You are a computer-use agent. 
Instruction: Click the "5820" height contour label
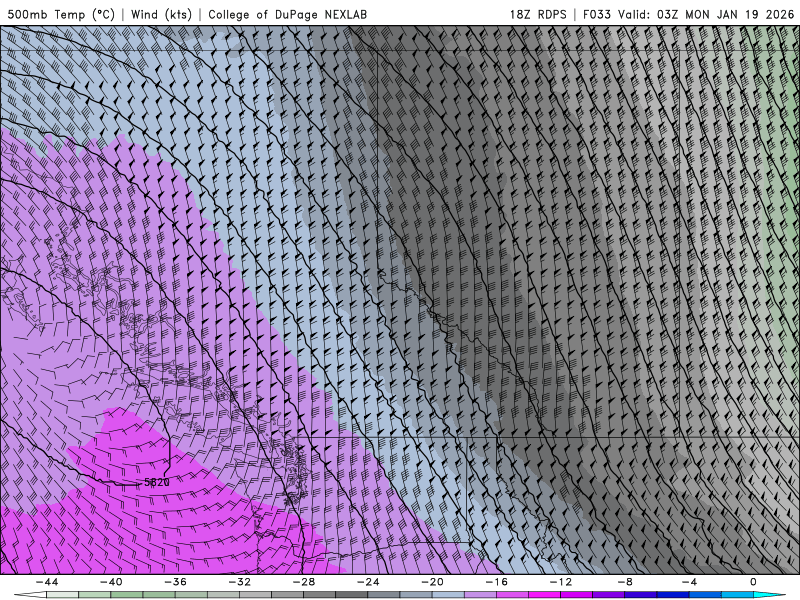[157, 482]
